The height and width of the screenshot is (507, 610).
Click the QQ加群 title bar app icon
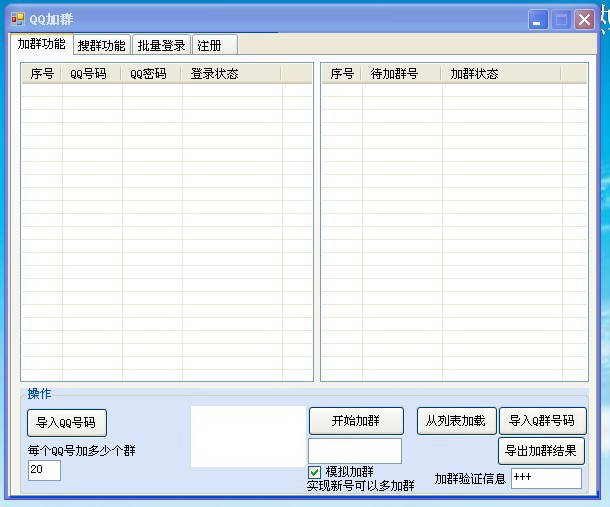click(x=17, y=19)
